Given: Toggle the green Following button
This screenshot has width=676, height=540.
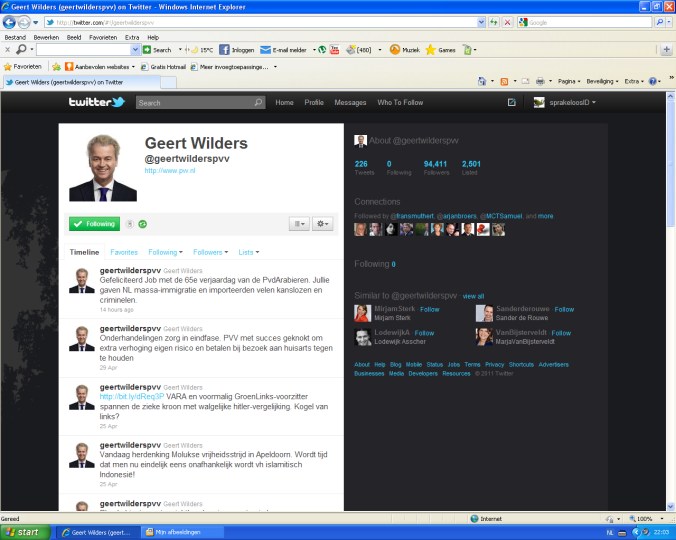Looking at the screenshot, I should (x=94, y=224).
